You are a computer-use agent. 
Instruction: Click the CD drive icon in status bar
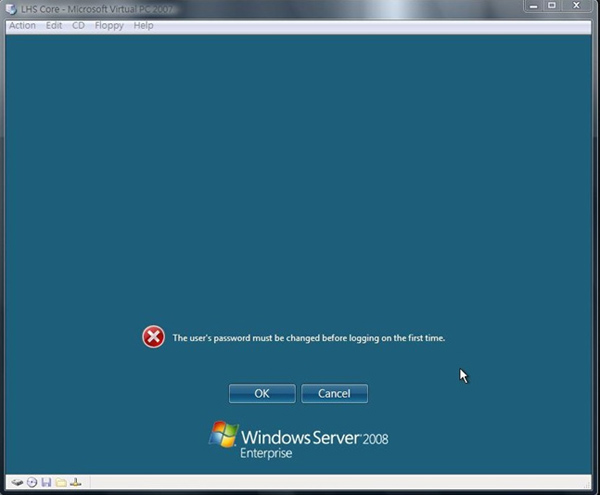tap(32, 482)
